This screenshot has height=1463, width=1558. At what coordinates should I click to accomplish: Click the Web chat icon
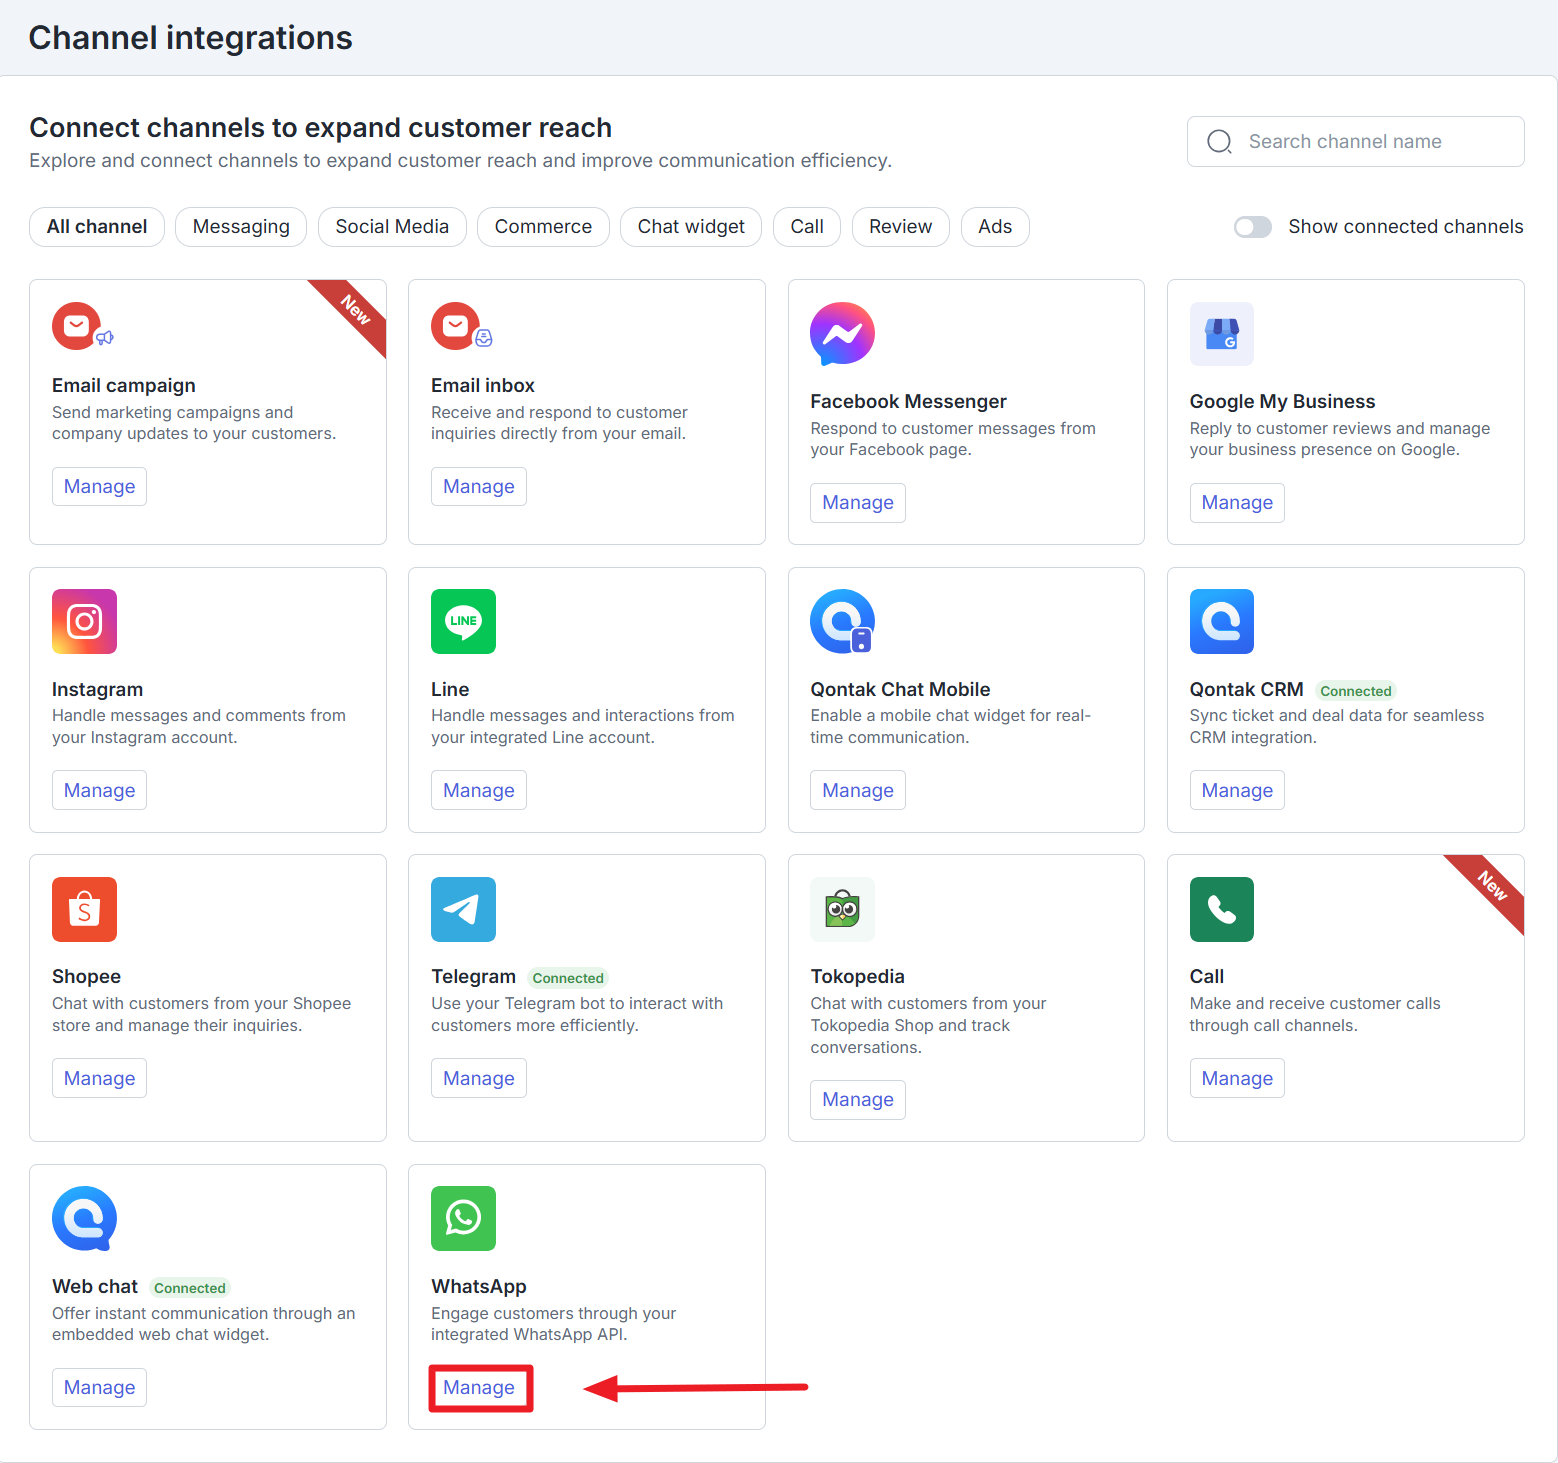coord(84,1218)
